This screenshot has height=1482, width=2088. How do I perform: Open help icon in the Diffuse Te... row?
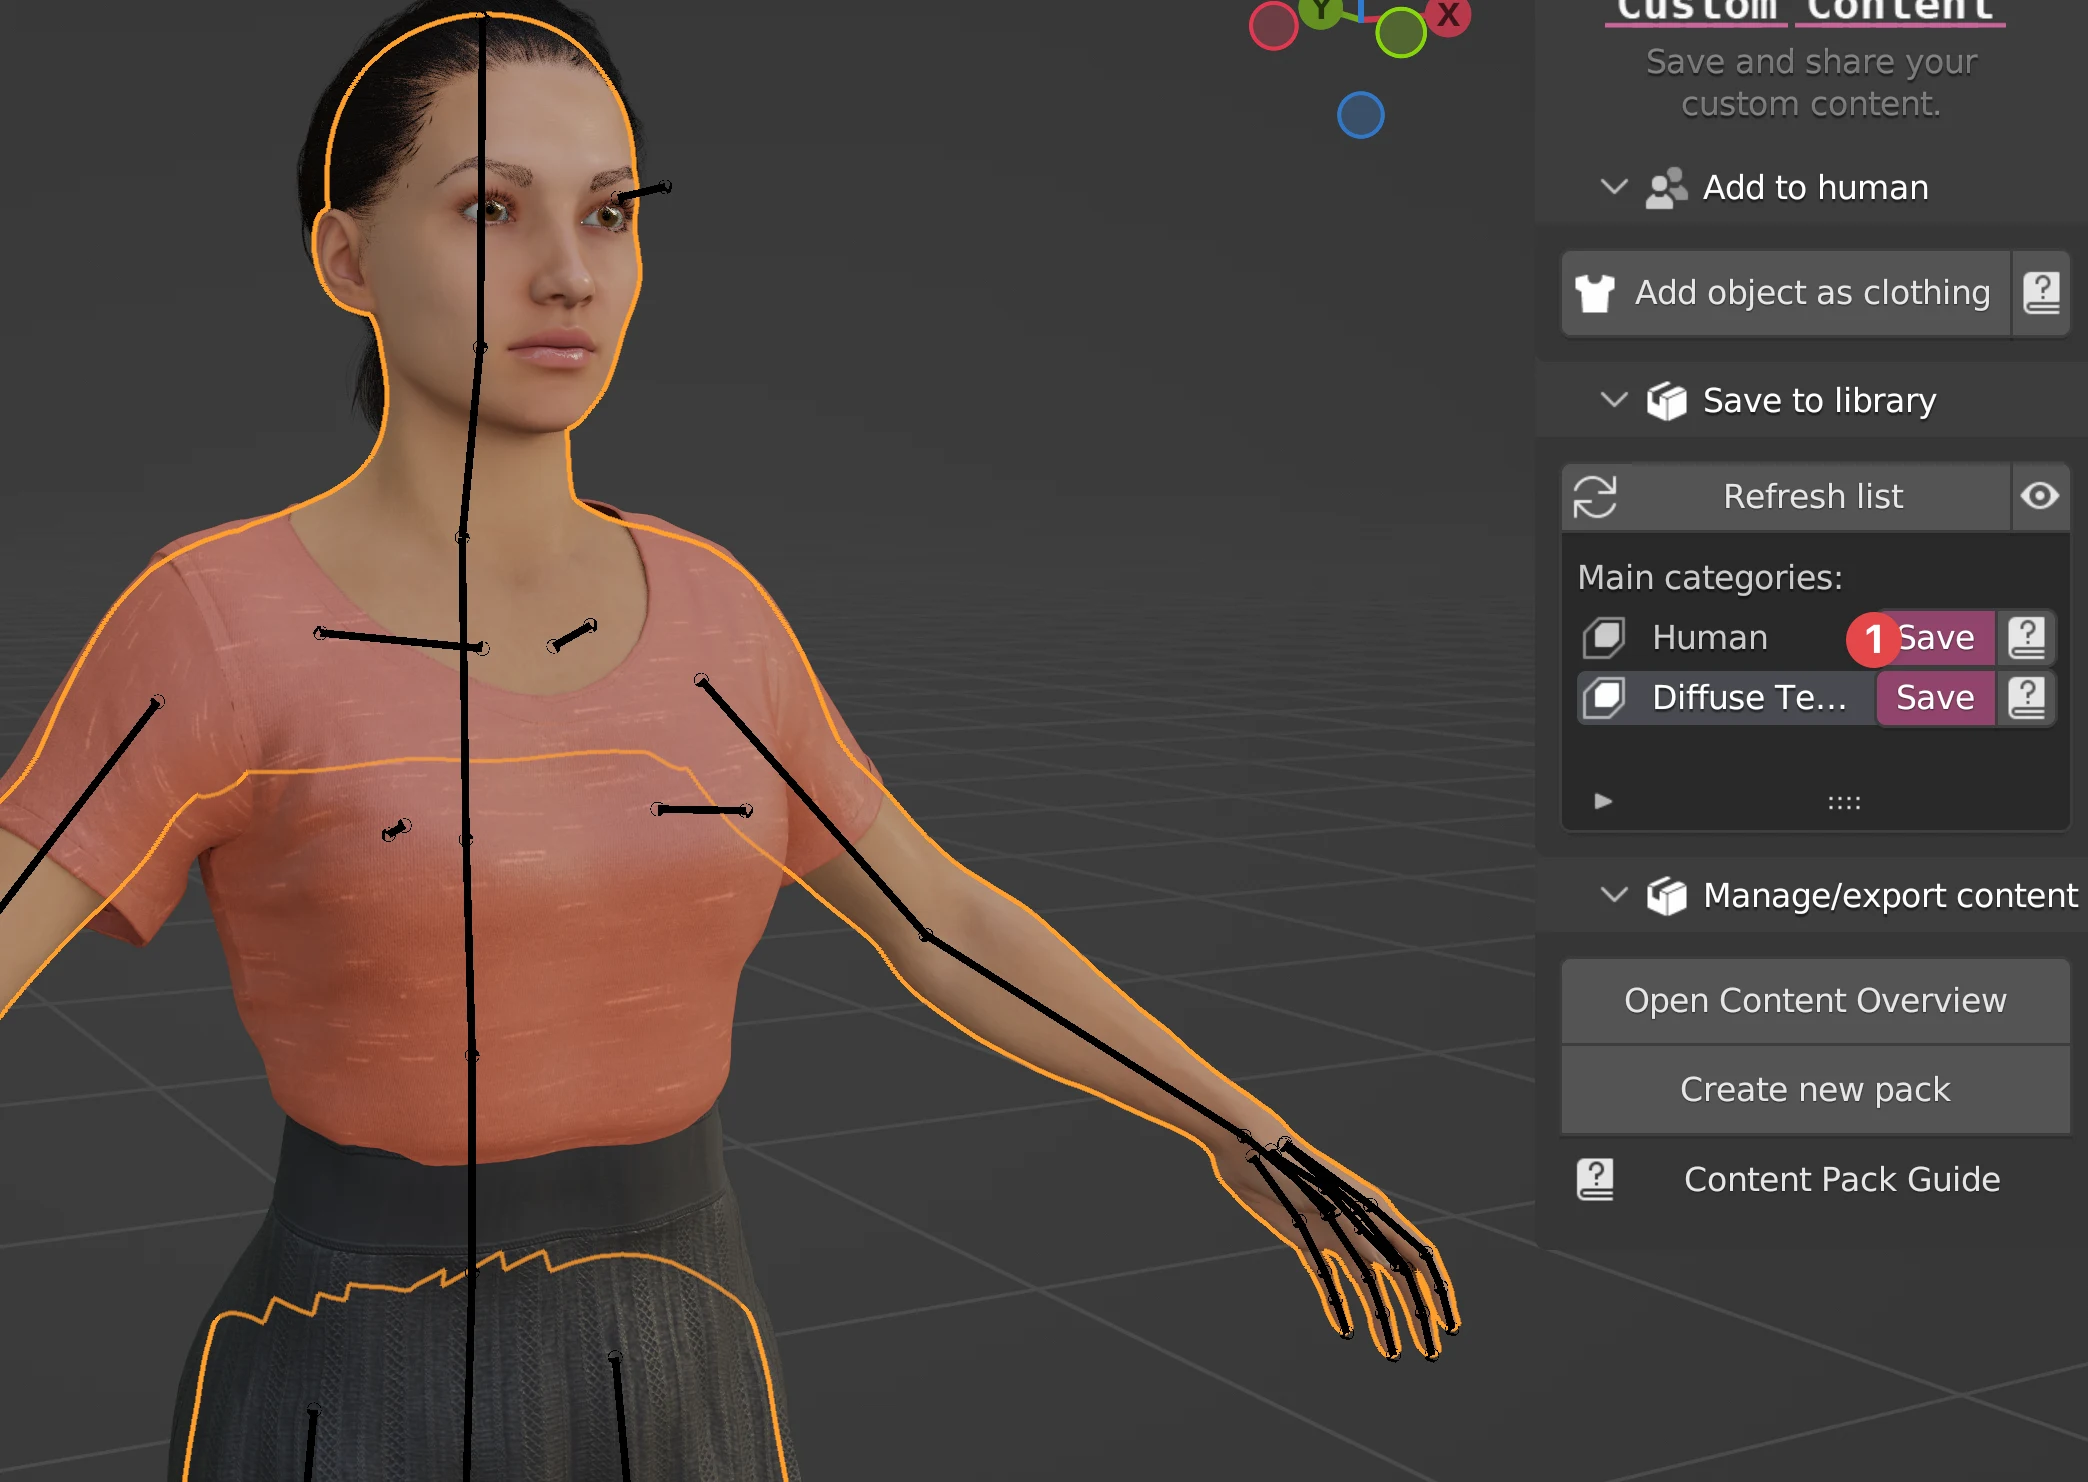(2027, 697)
